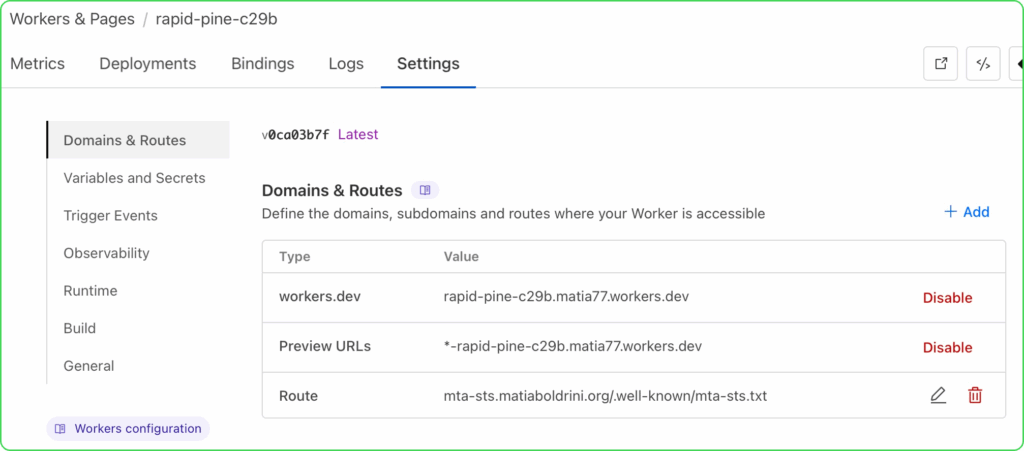Click the Workers configuration docs badge
Image resolution: width=1024 pixels, height=451 pixels.
pyautogui.click(x=128, y=429)
